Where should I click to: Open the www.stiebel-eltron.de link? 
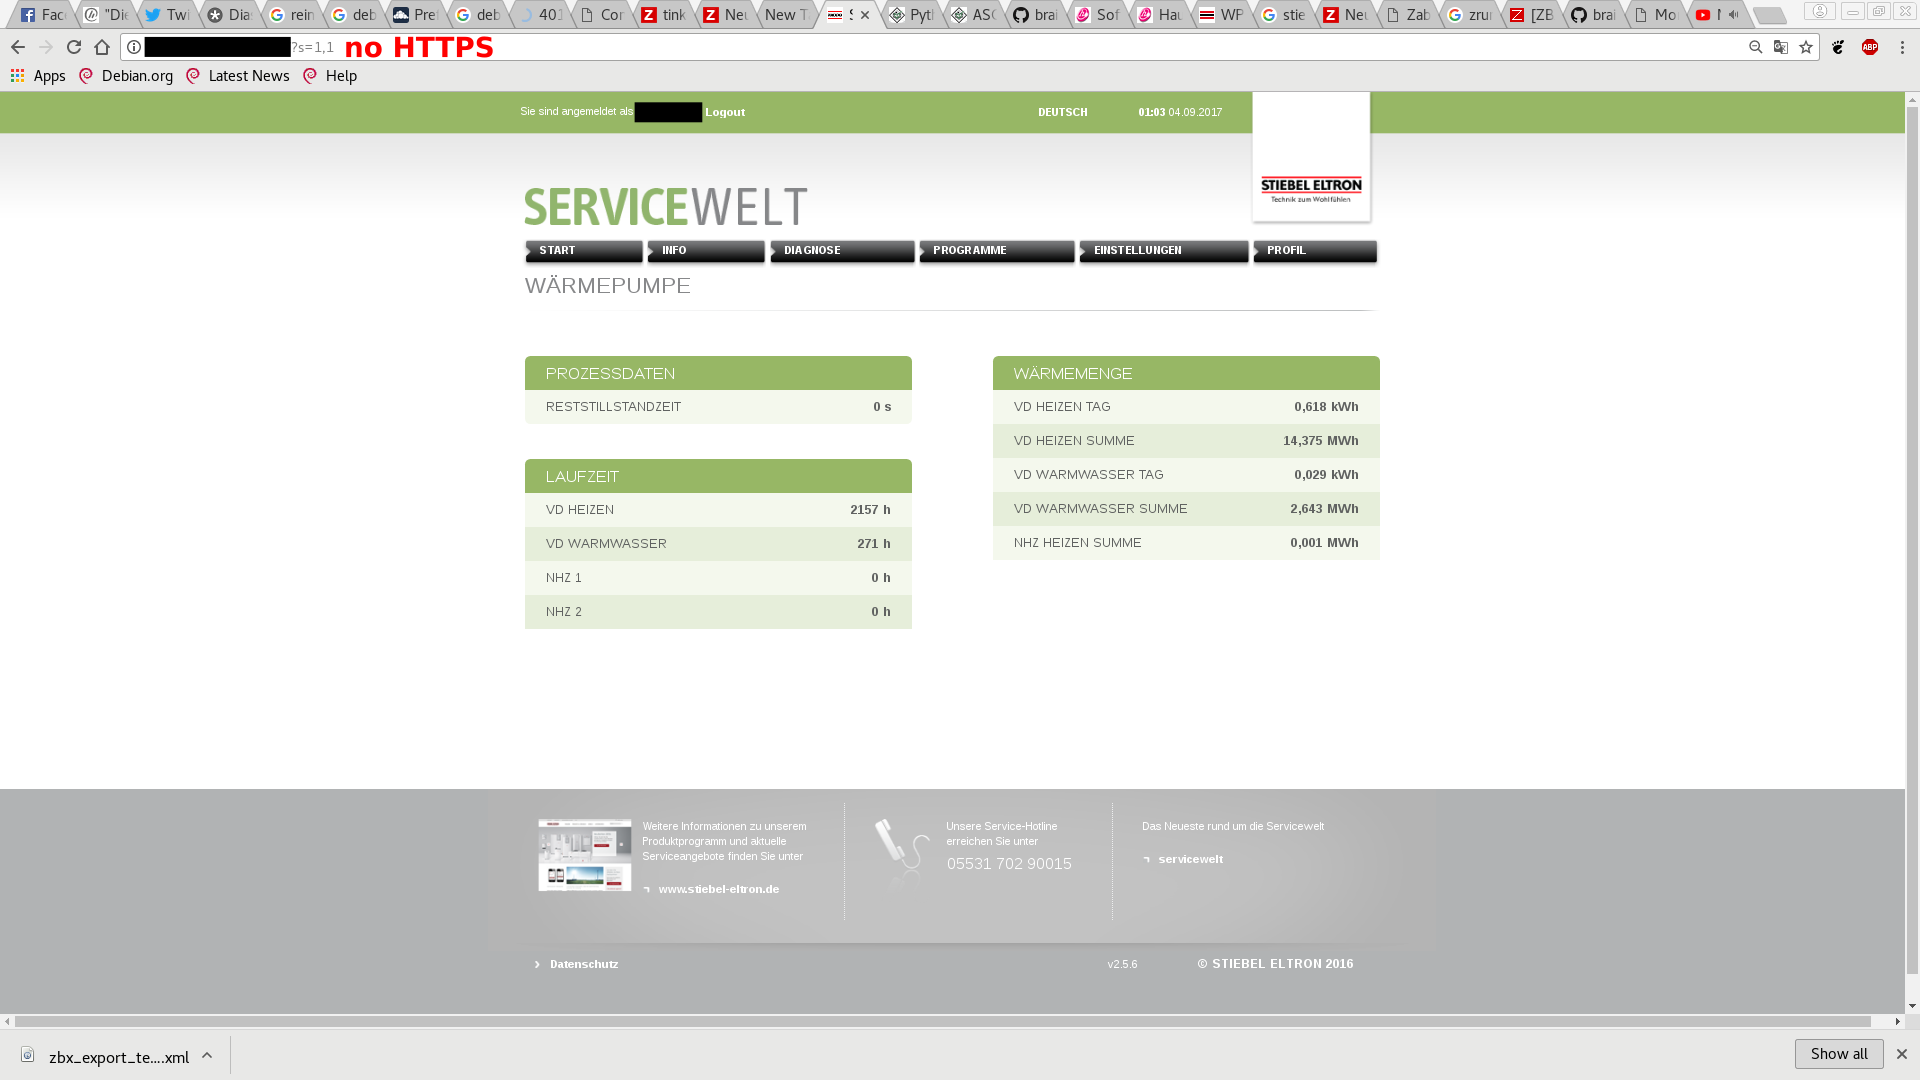(718, 889)
